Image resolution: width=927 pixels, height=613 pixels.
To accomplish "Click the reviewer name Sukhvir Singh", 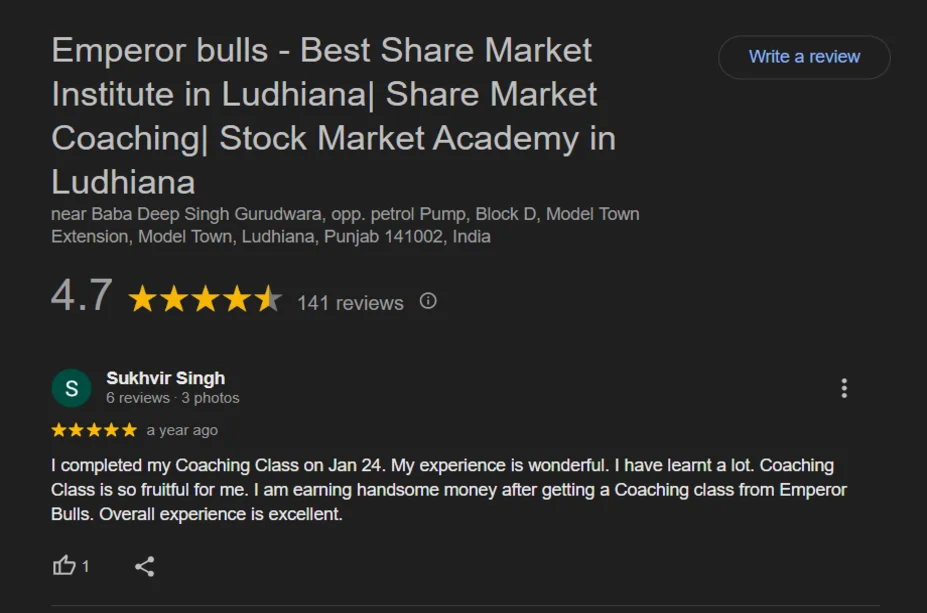I will coord(165,378).
